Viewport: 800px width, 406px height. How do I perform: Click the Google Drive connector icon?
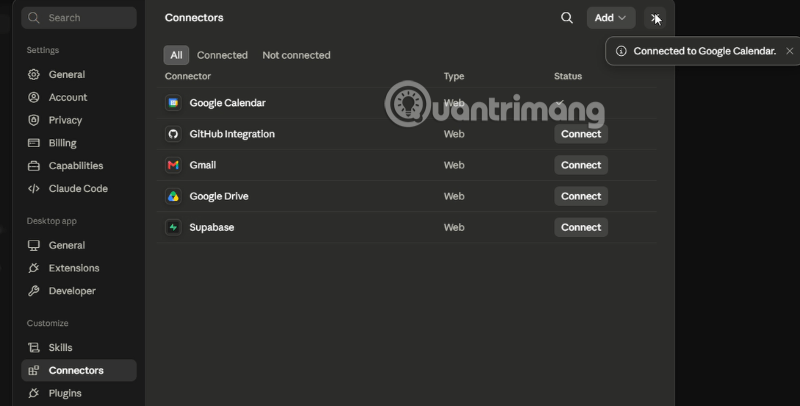(x=173, y=196)
